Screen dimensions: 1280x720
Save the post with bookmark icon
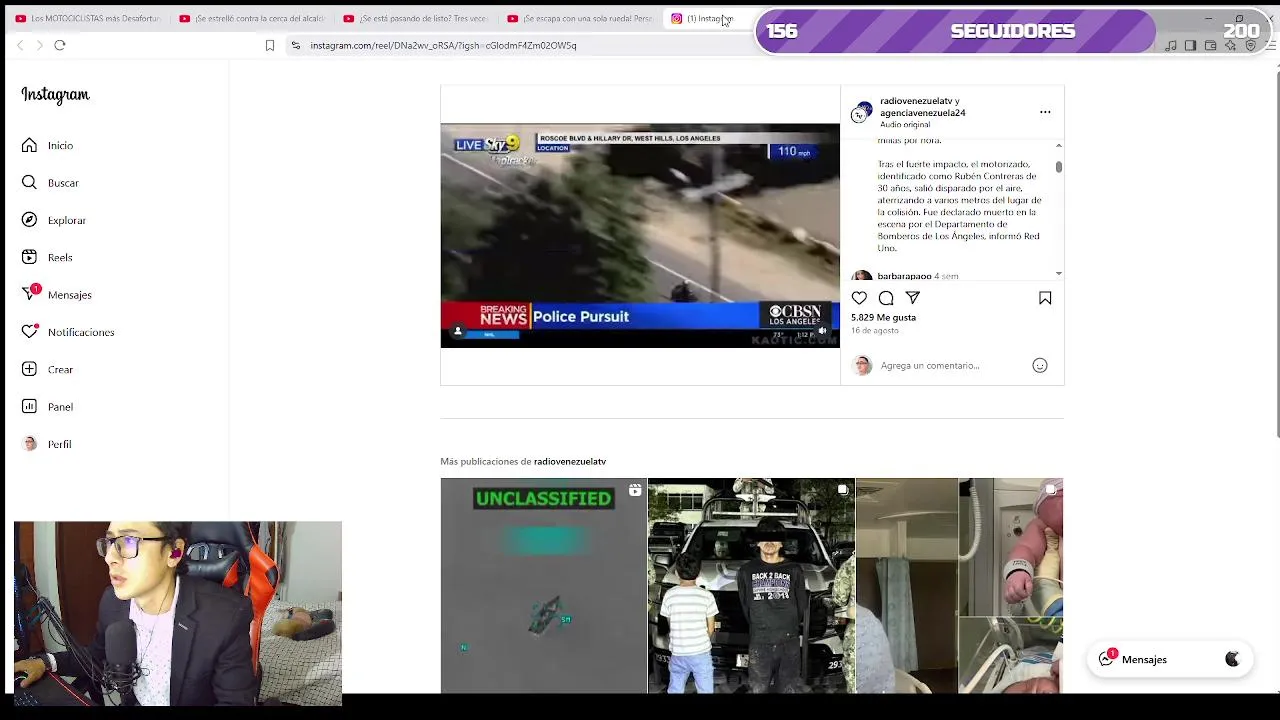(1045, 298)
